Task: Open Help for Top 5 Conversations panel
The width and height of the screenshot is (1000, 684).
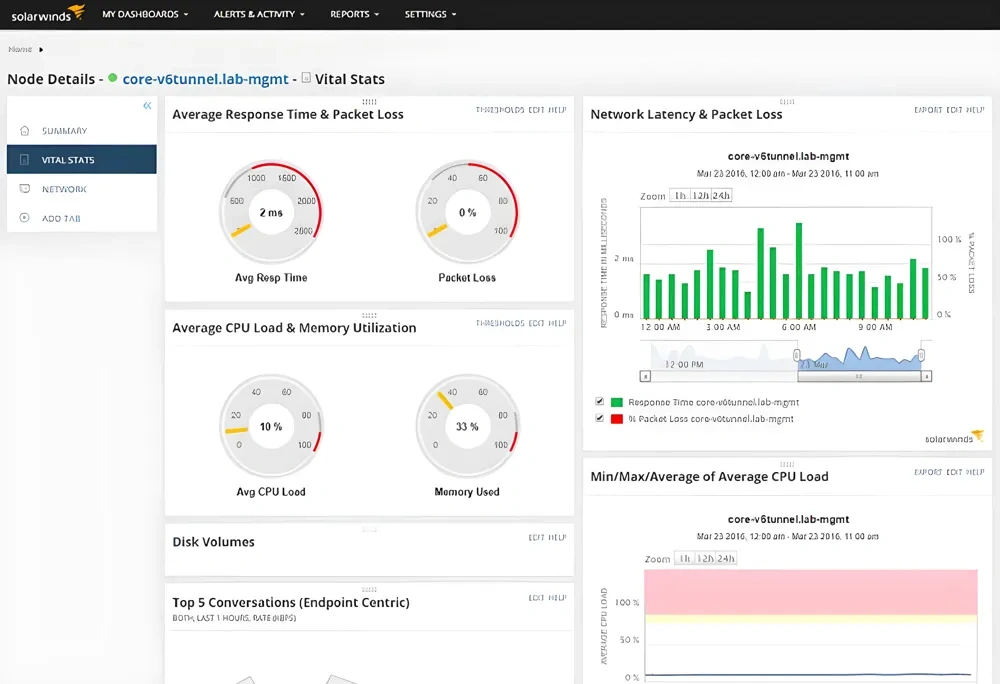Action: point(557,598)
